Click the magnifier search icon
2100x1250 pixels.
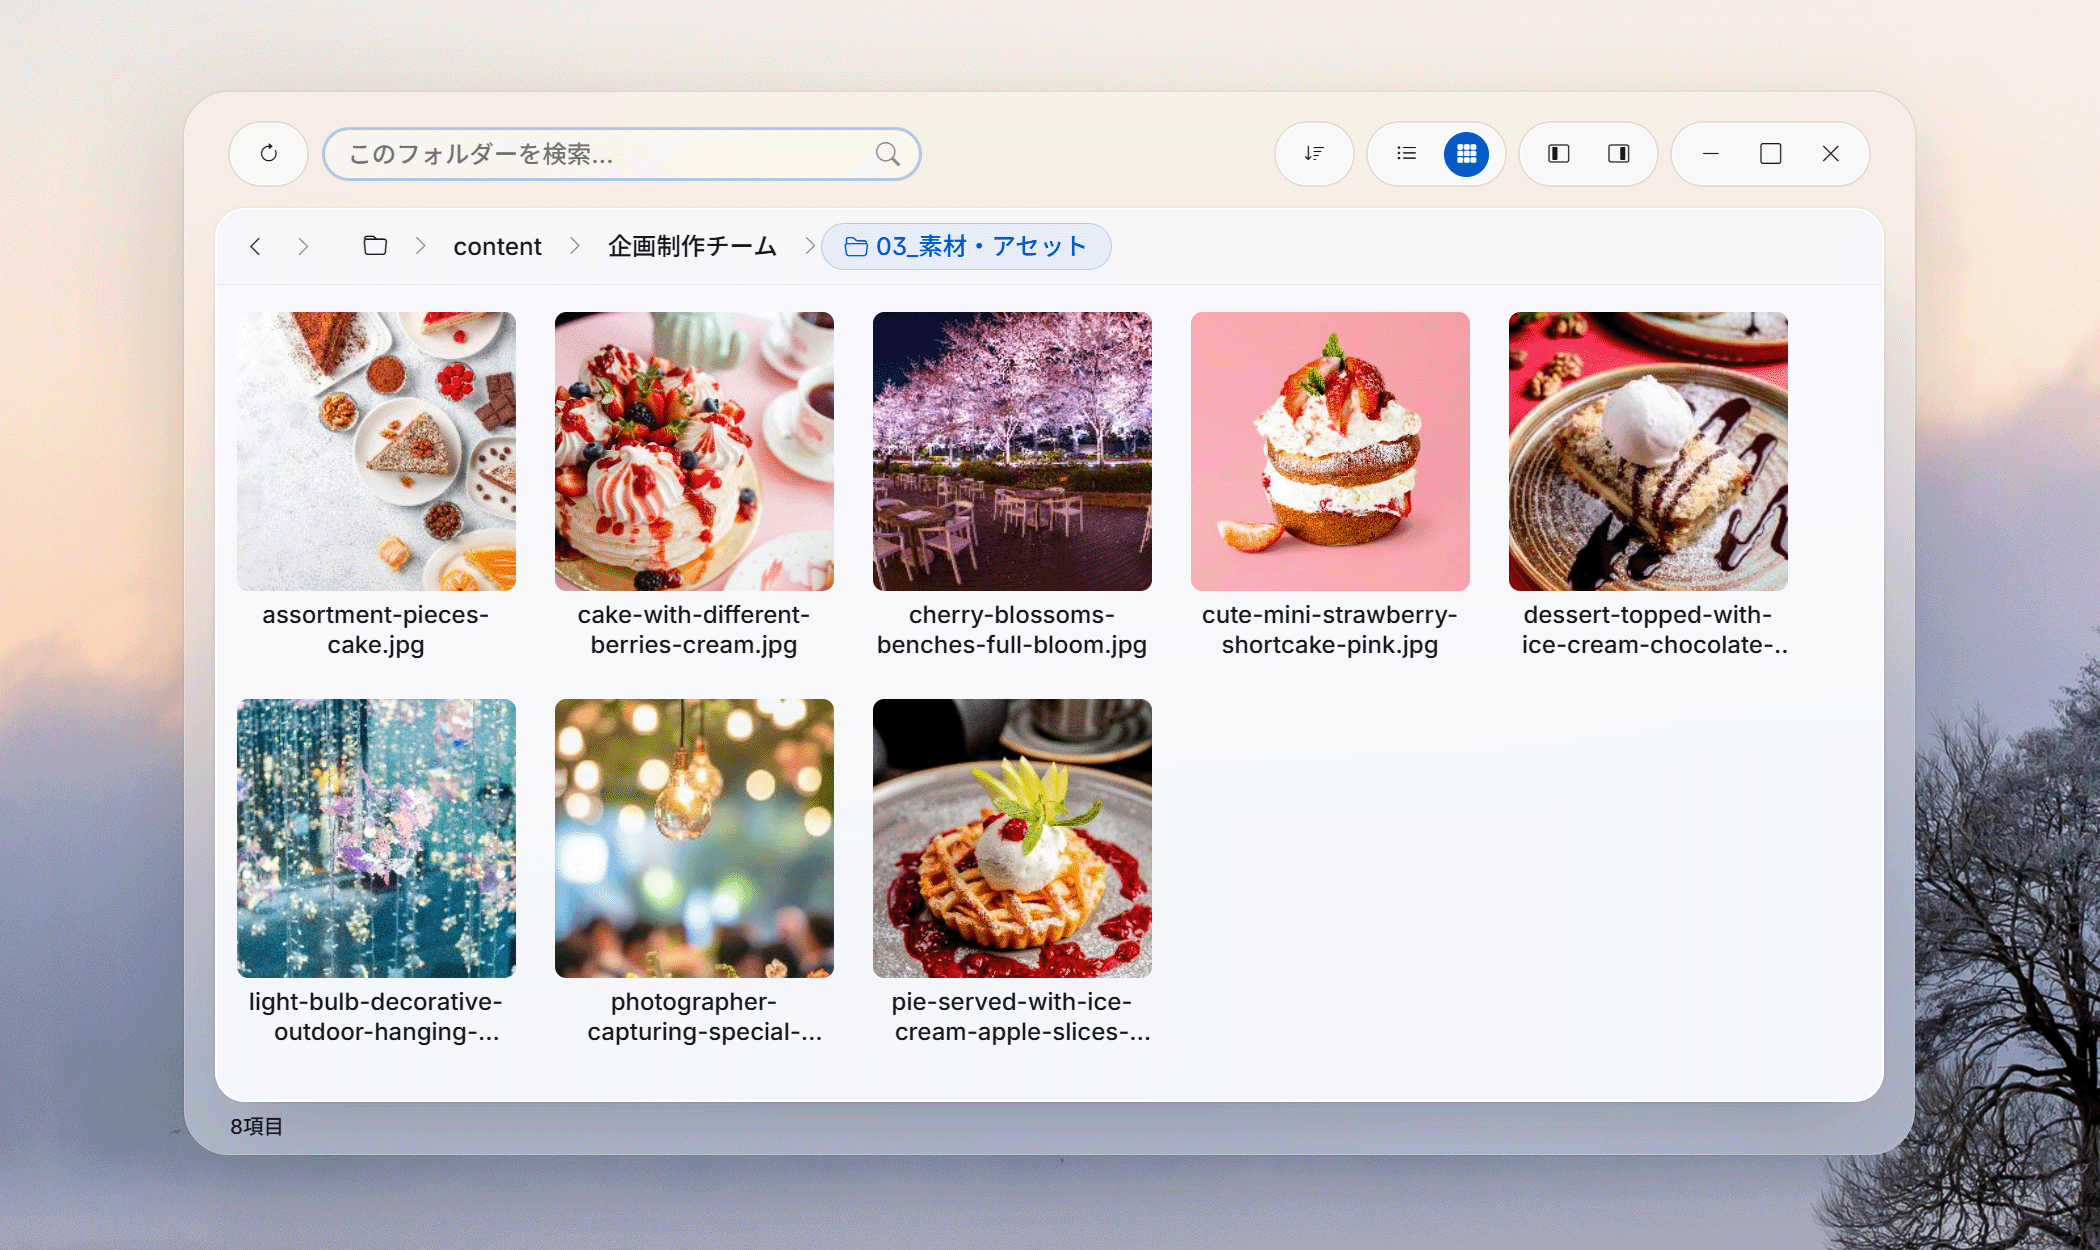[887, 154]
